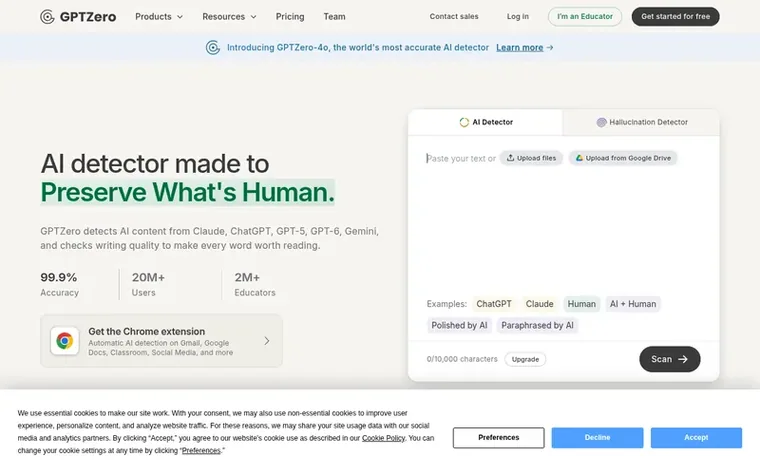The image size is (760, 475).
Task: Click the GPTZero icon in announcement banner
Action: click(x=213, y=48)
